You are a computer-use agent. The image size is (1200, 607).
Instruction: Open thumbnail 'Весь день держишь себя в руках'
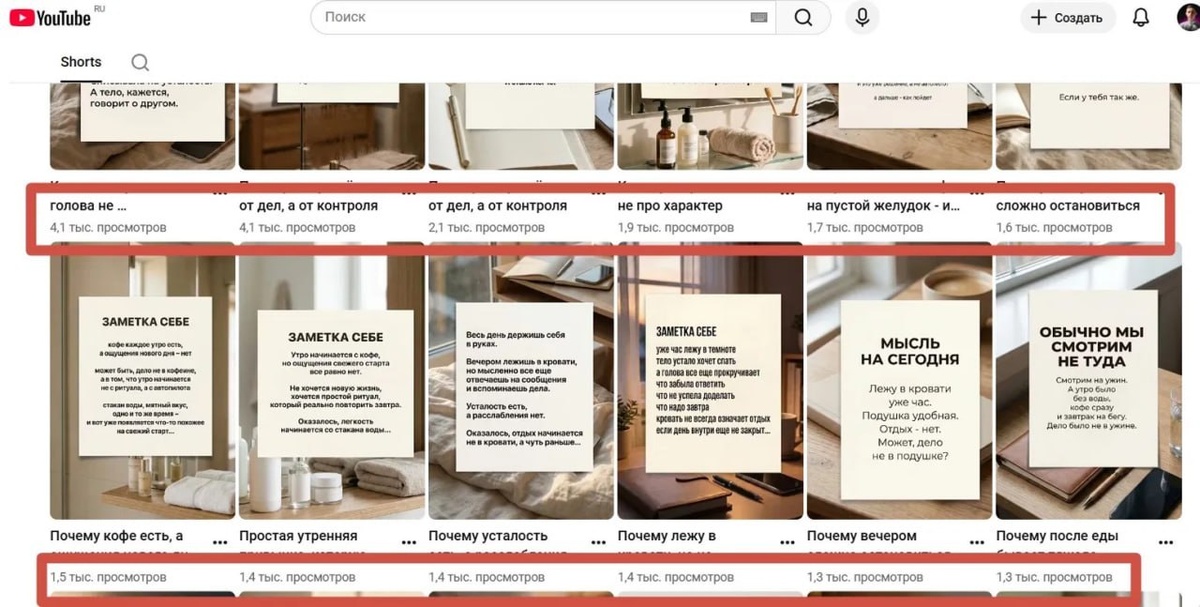pyautogui.click(x=521, y=380)
